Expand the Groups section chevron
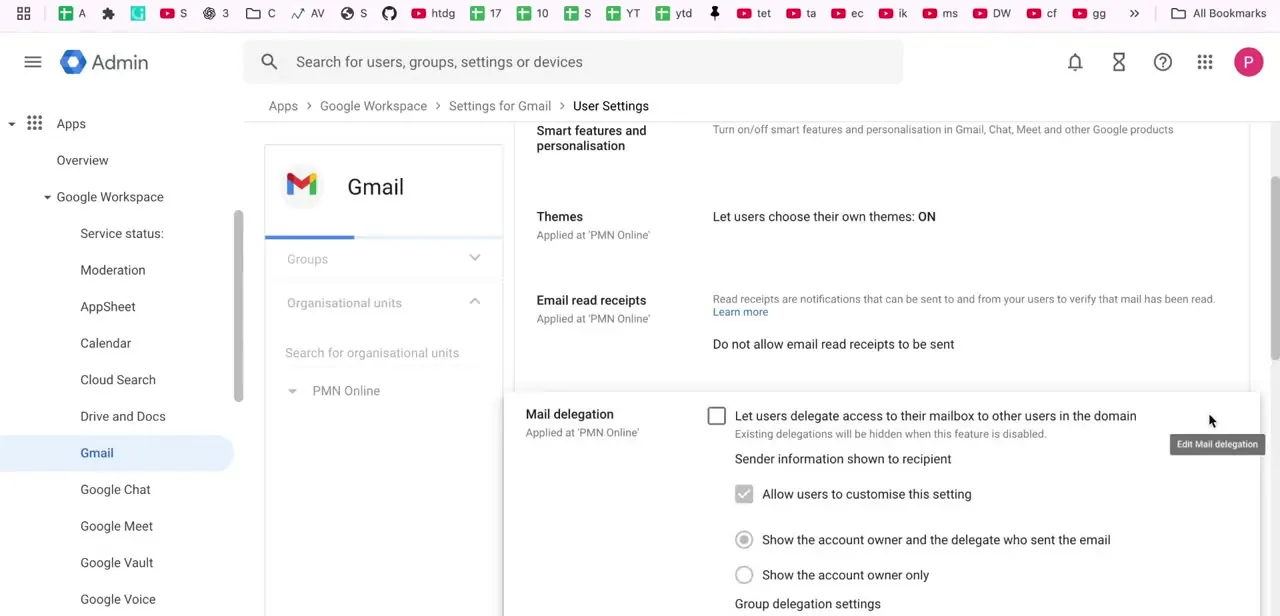The height and width of the screenshot is (616, 1280). point(475,258)
